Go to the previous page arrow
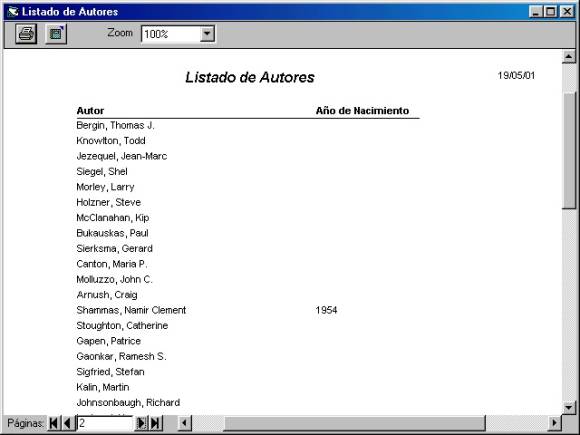This screenshot has width=580, height=435. point(67,423)
